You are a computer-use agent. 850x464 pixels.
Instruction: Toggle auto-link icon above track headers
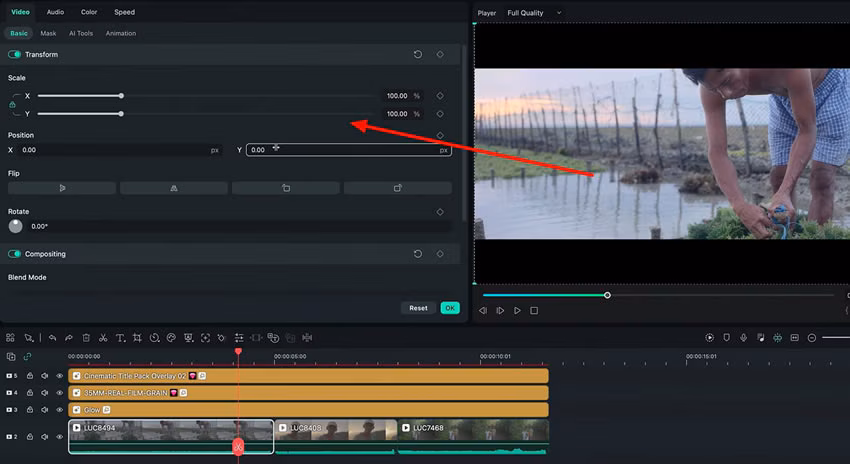(x=27, y=356)
